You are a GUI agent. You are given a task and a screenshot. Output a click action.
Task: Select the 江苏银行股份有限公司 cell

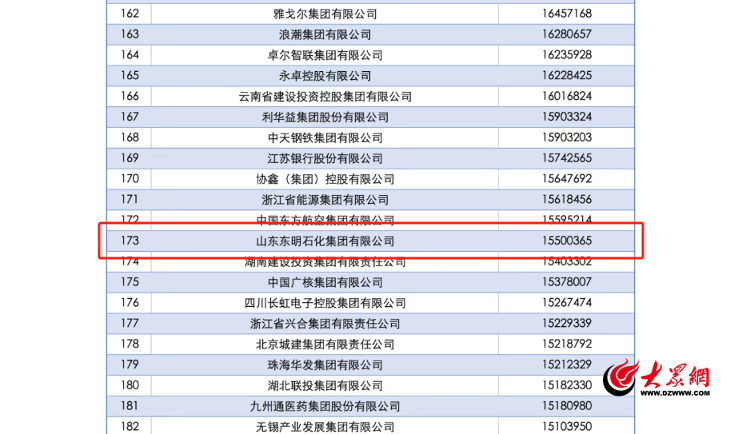(325, 158)
